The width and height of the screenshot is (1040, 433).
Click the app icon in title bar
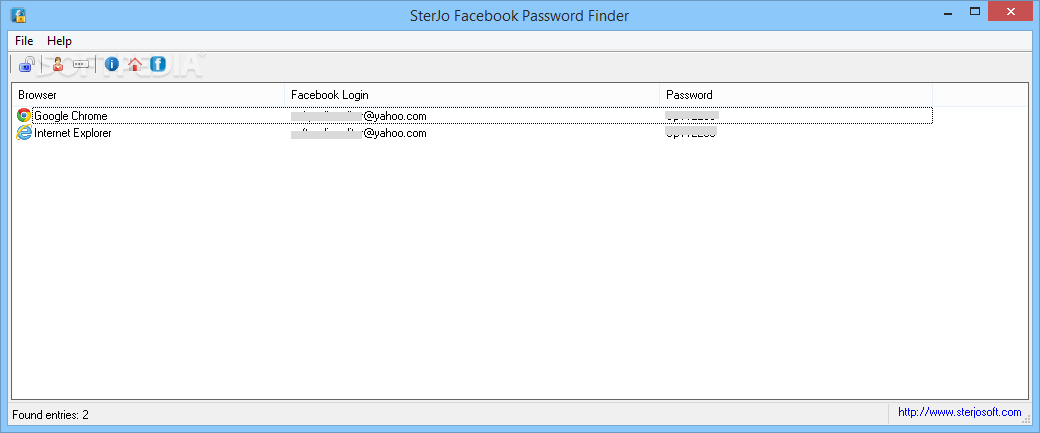point(18,15)
